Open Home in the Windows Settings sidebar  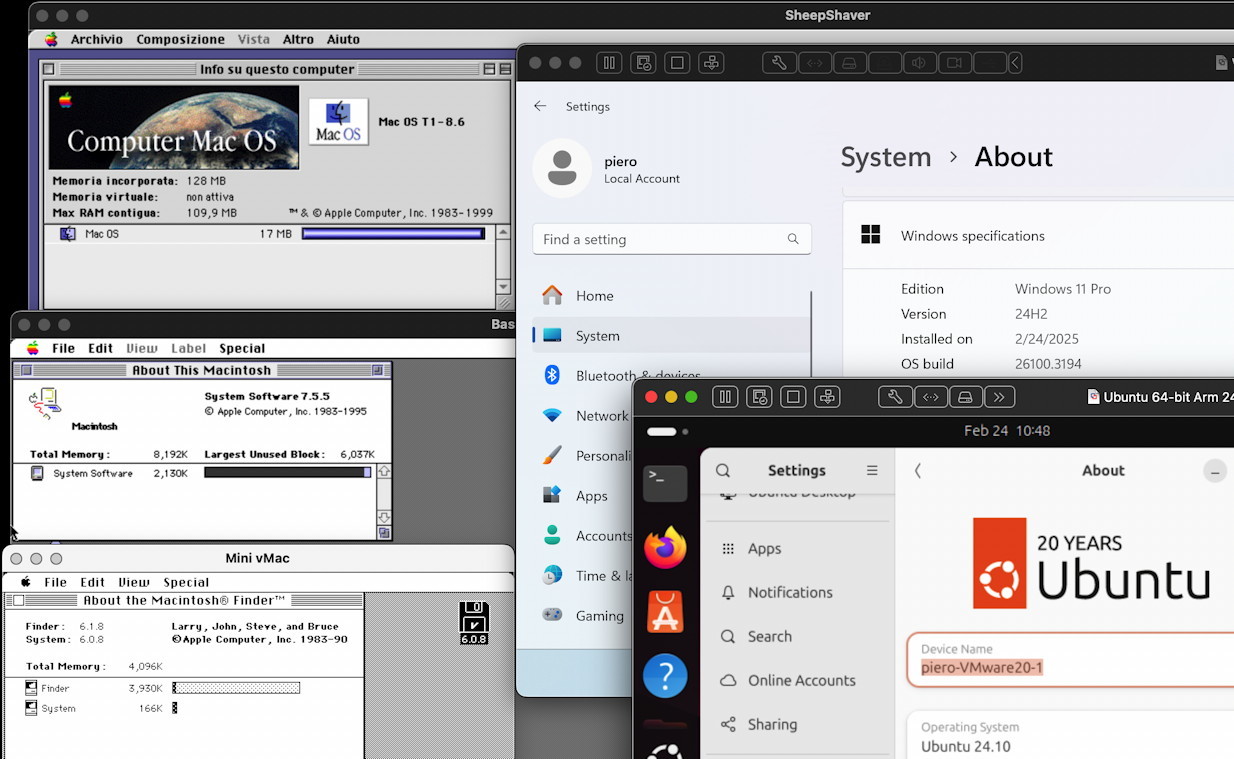(x=670, y=296)
